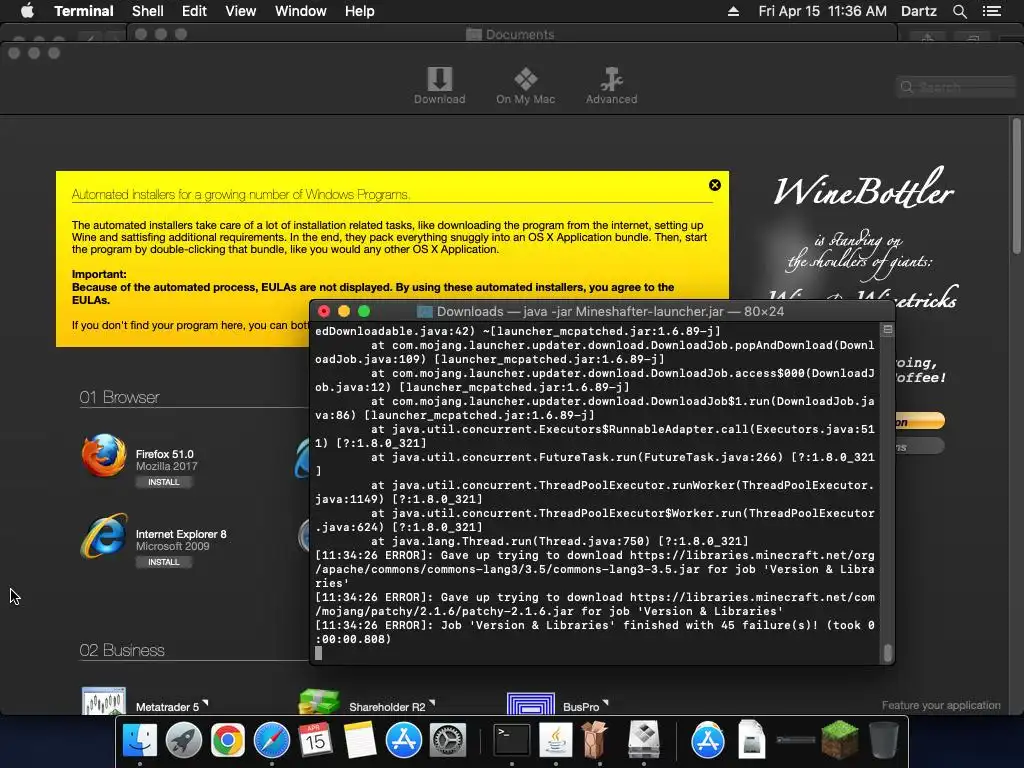Open the Shell menu
Viewport: 1024px width, 768px height.
tap(148, 11)
